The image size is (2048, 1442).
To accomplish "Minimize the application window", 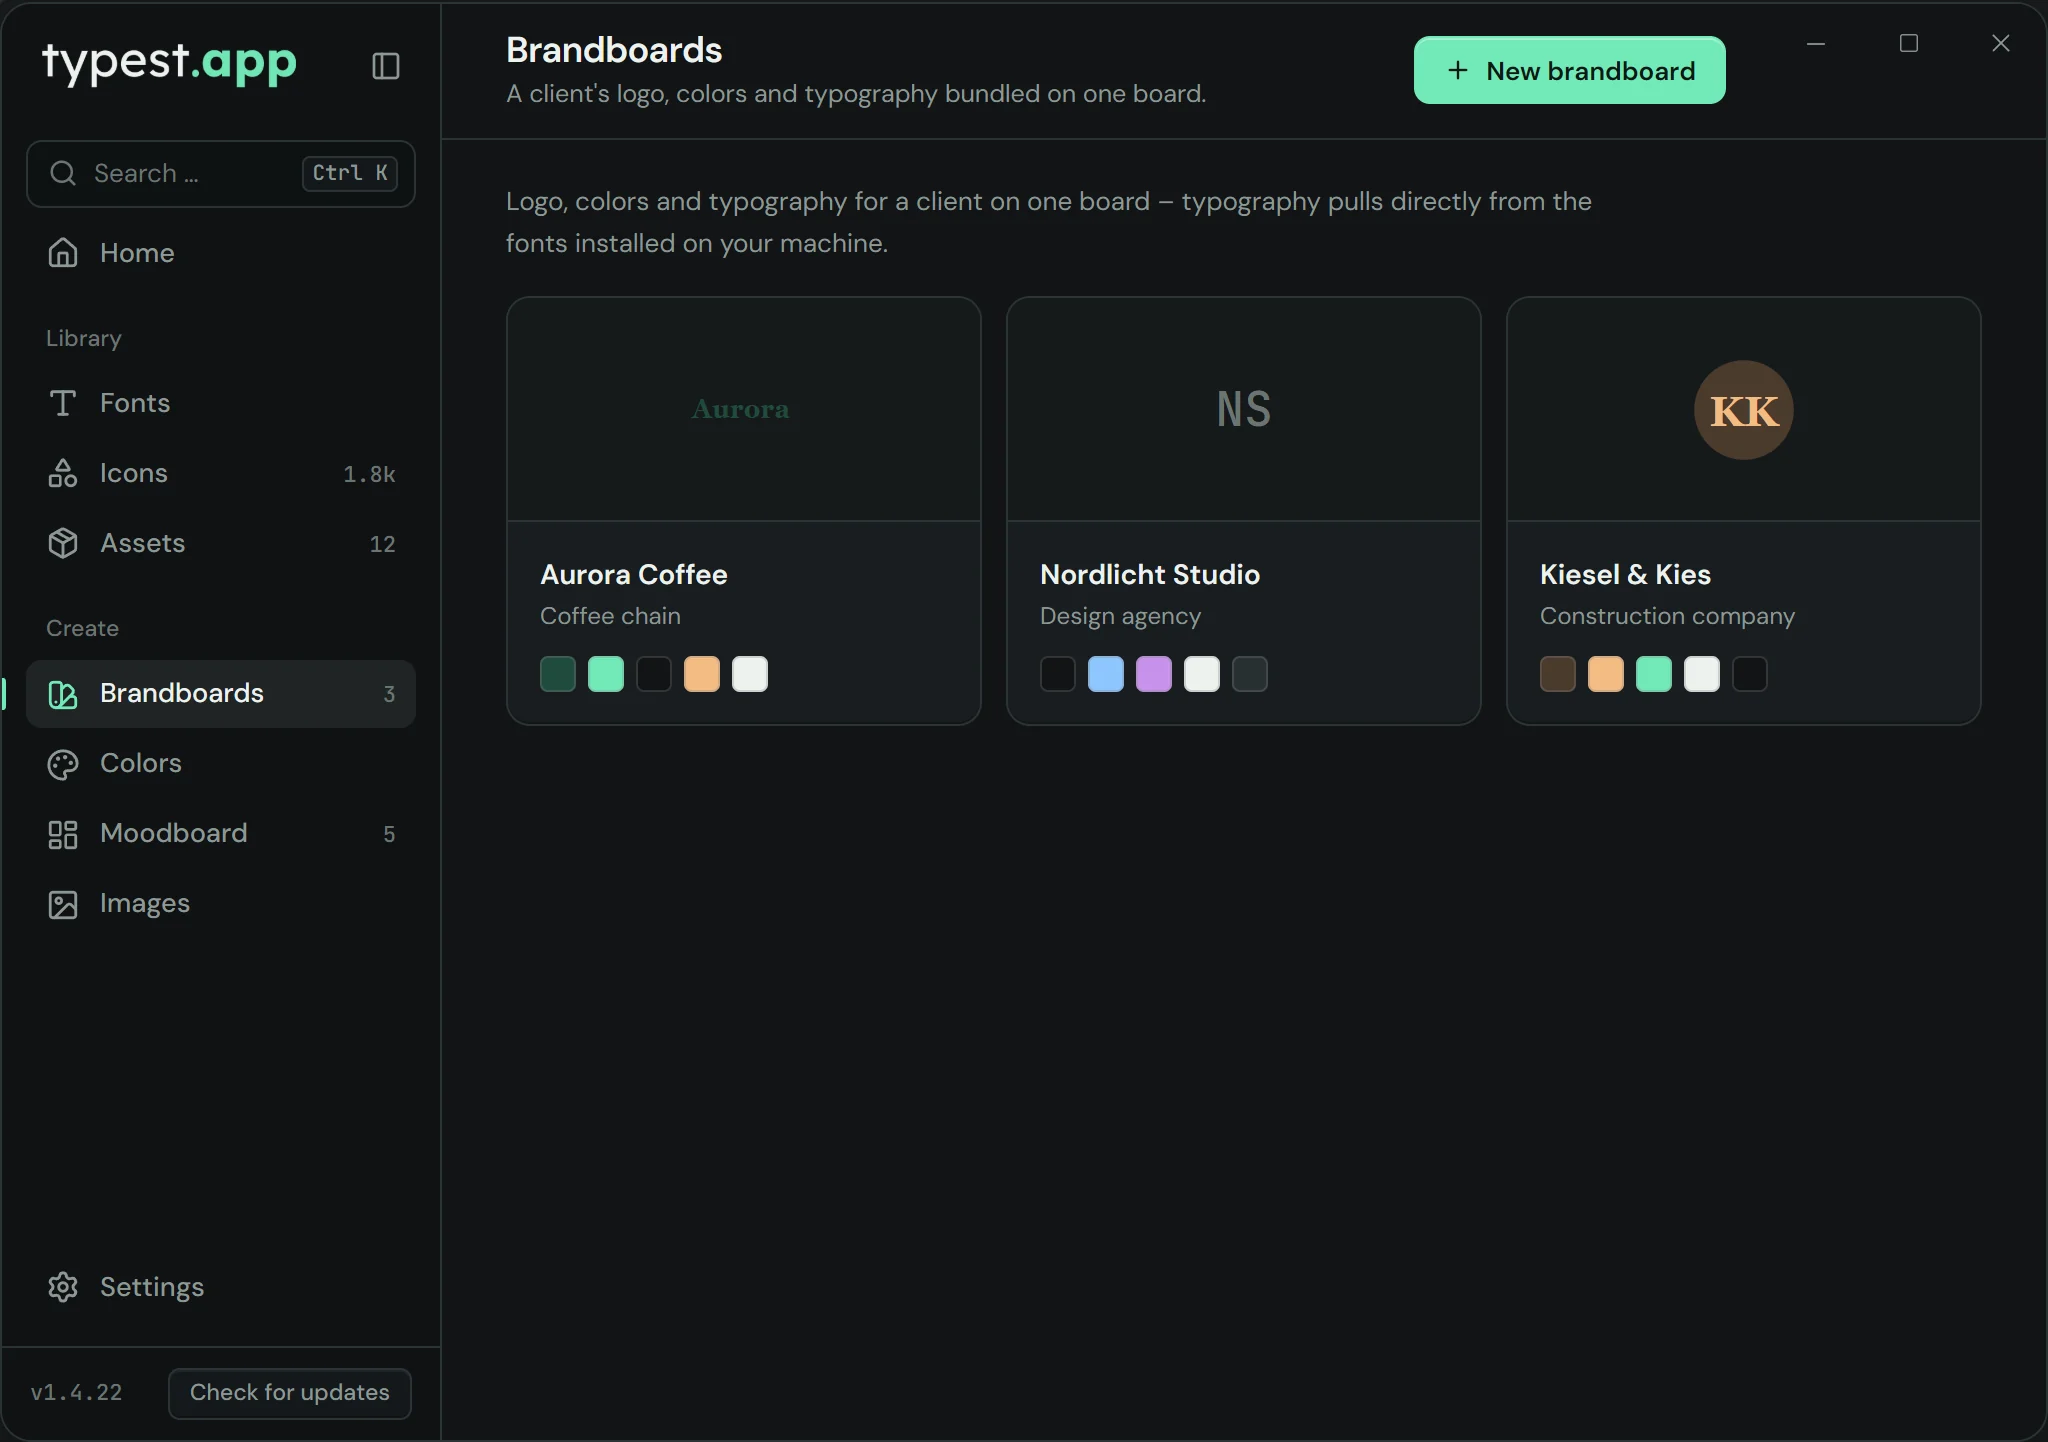I will [1816, 43].
